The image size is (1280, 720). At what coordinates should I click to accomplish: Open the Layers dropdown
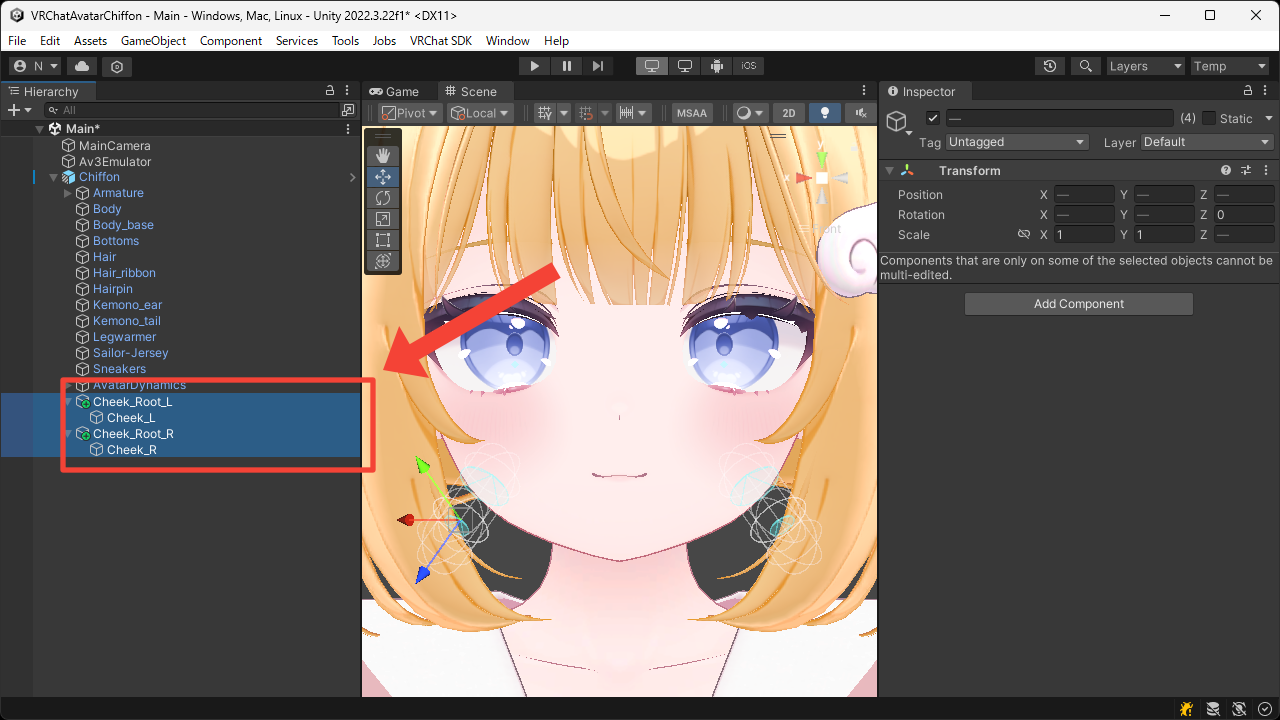click(1145, 66)
